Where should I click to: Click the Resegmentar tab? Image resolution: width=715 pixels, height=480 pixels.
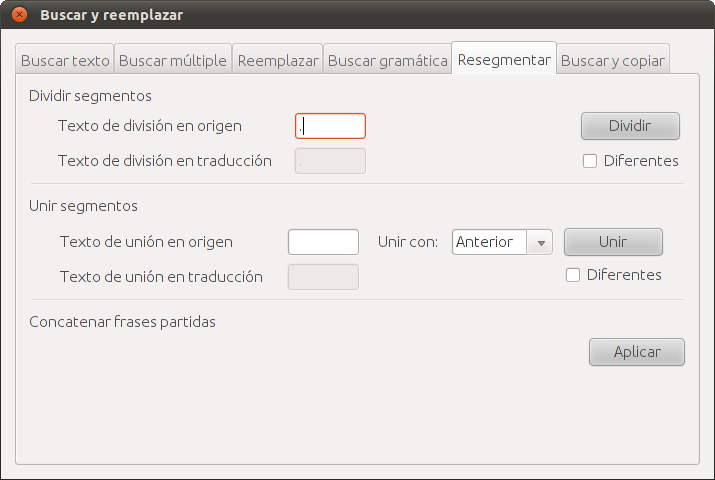pos(504,59)
